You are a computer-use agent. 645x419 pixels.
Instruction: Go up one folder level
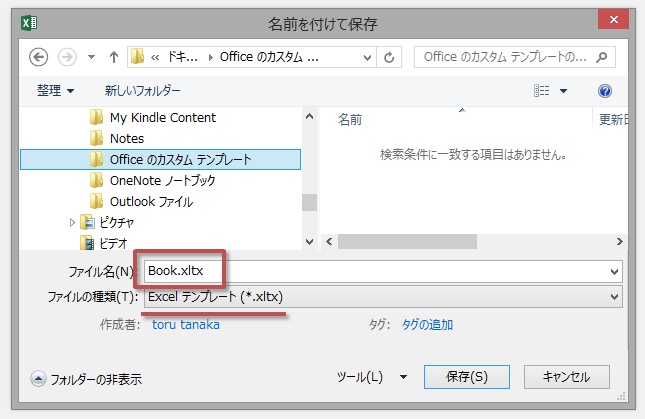pos(114,57)
